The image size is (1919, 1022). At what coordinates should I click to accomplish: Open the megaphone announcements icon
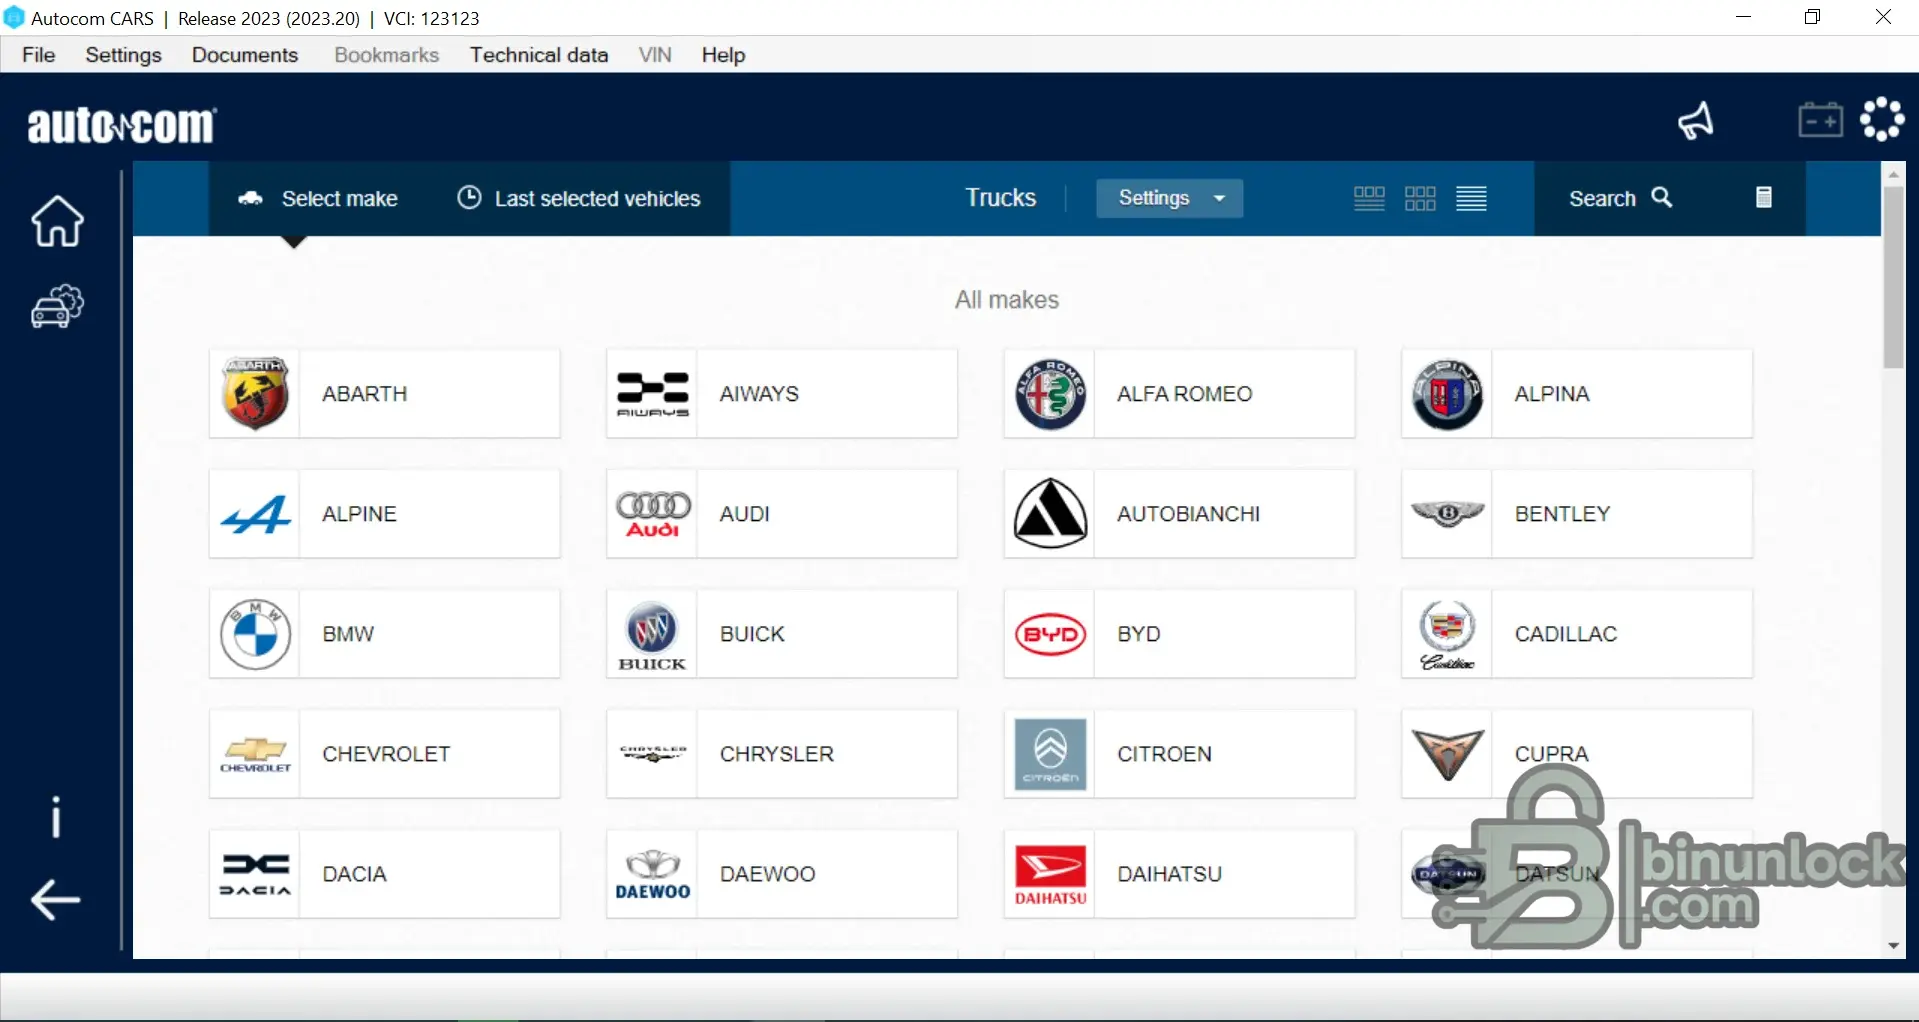(x=1695, y=121)
